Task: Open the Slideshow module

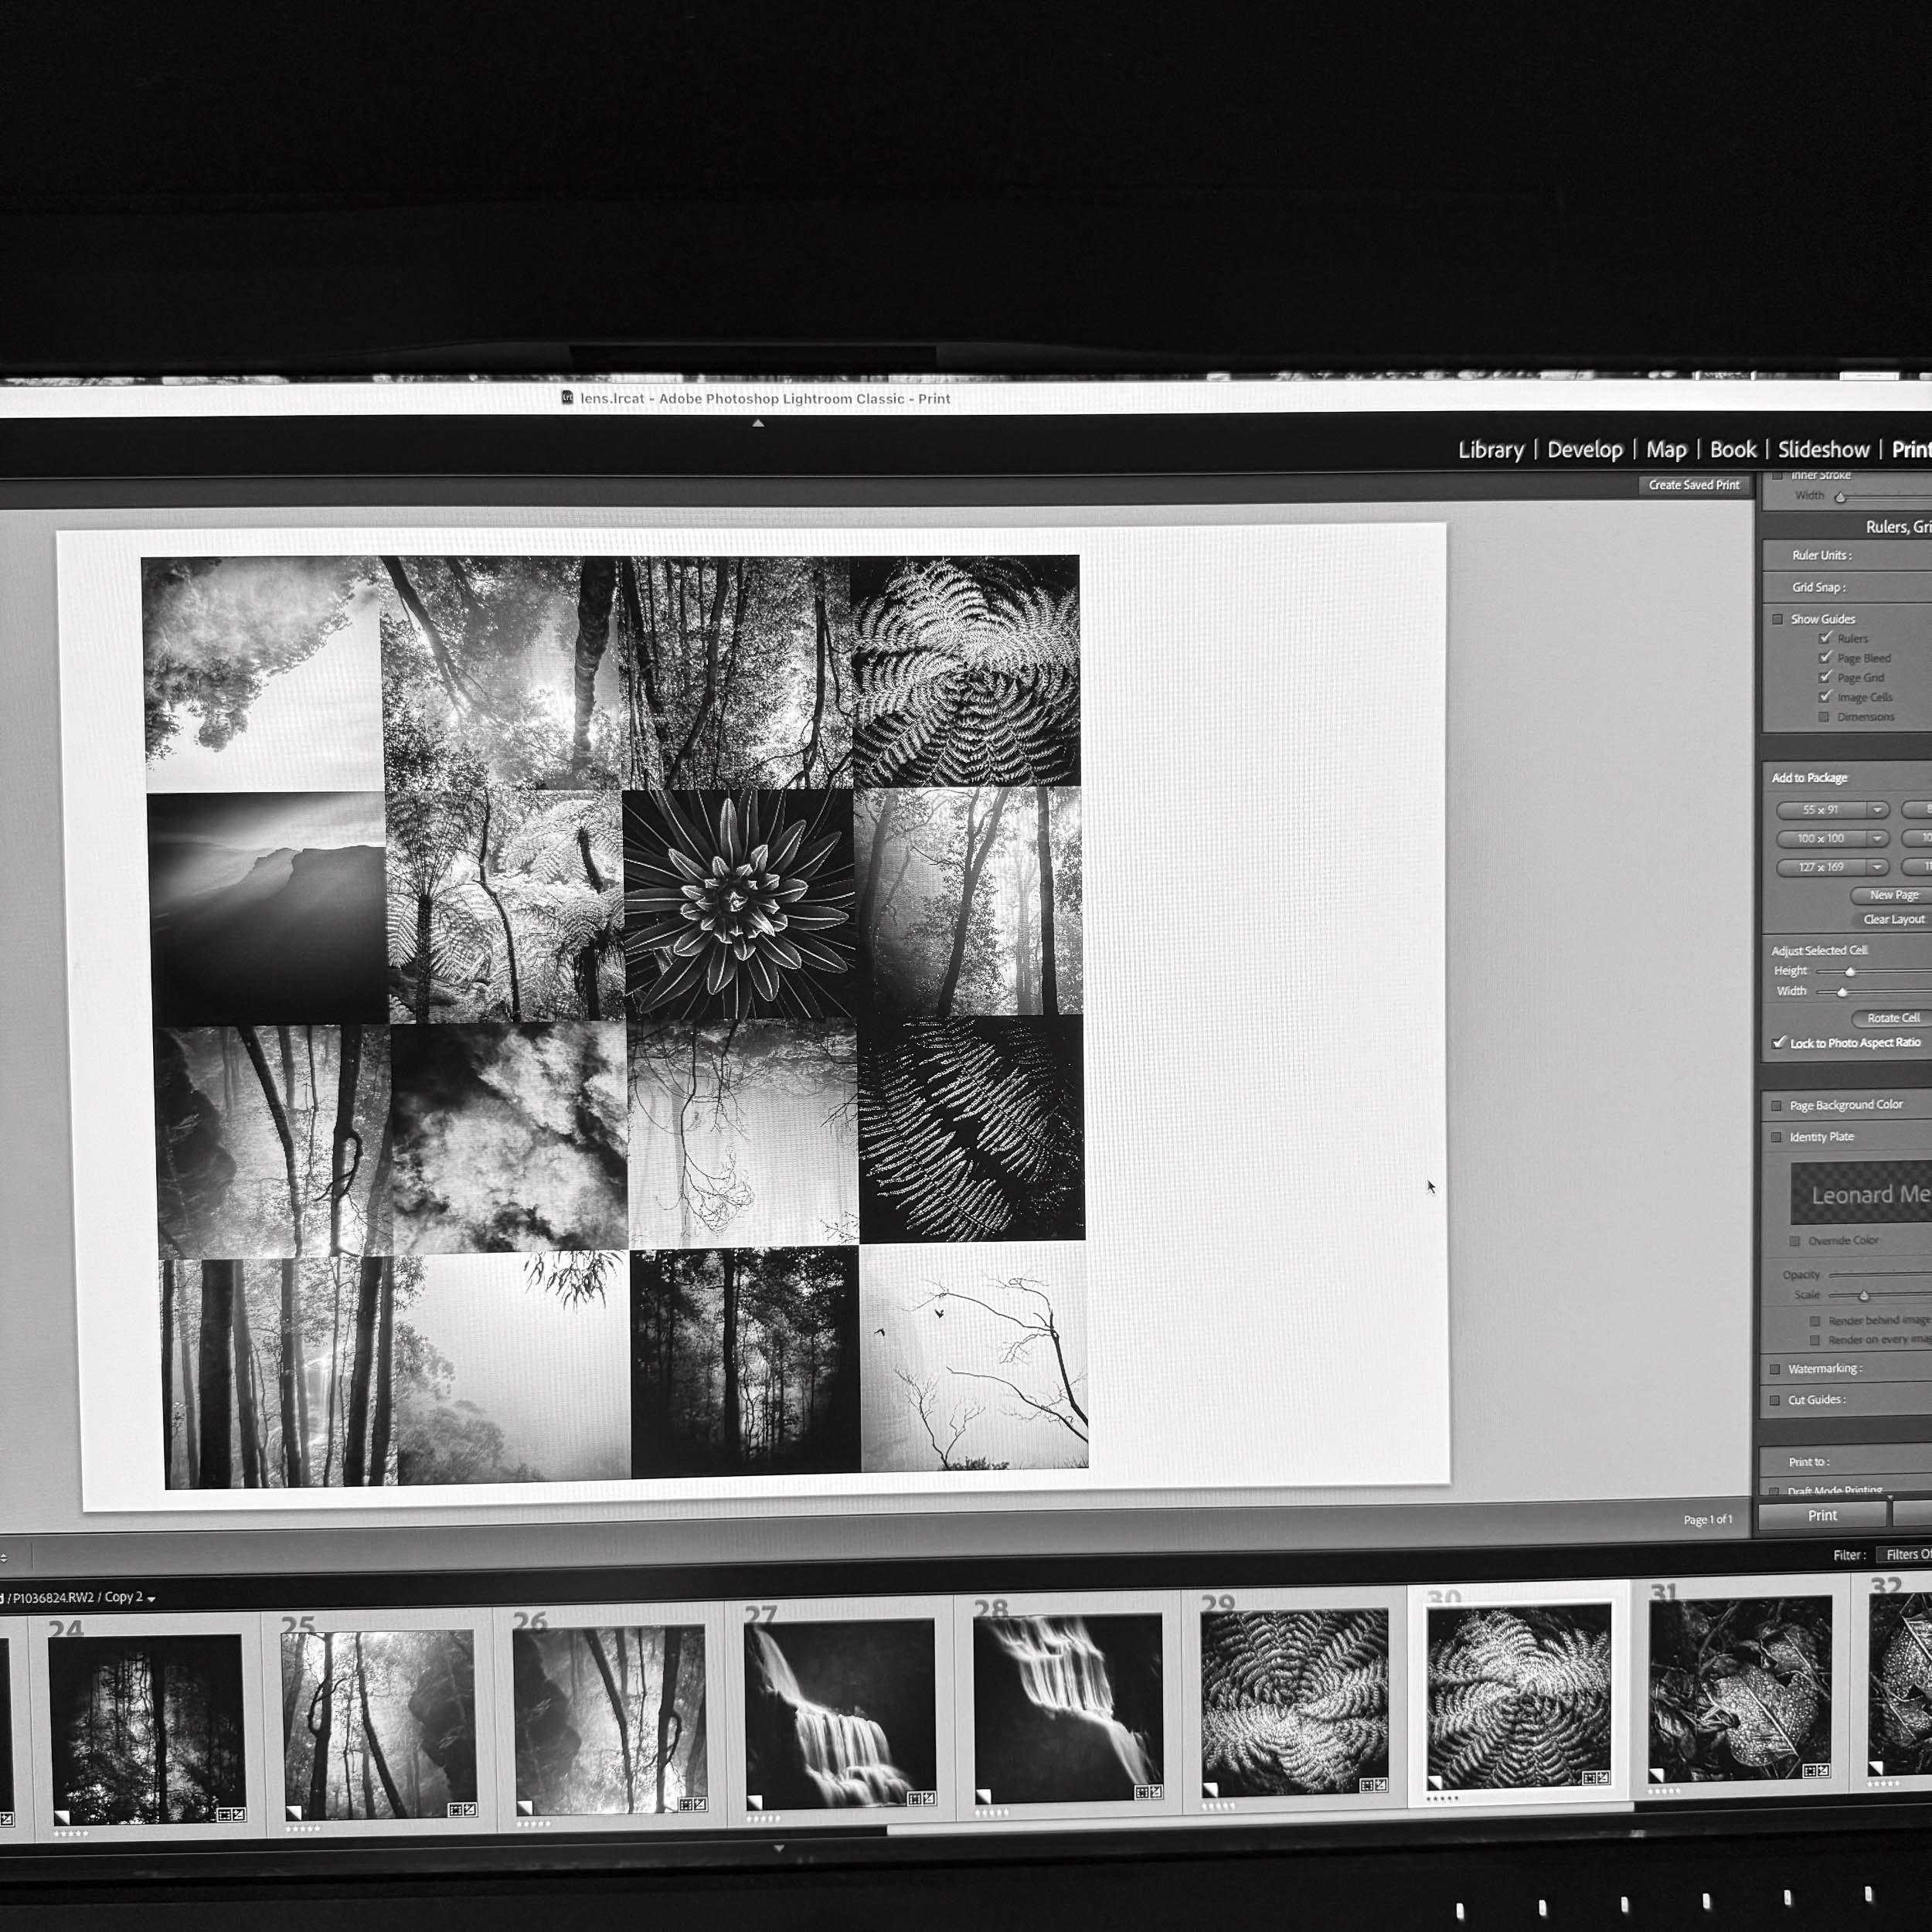Action: 1822,450
